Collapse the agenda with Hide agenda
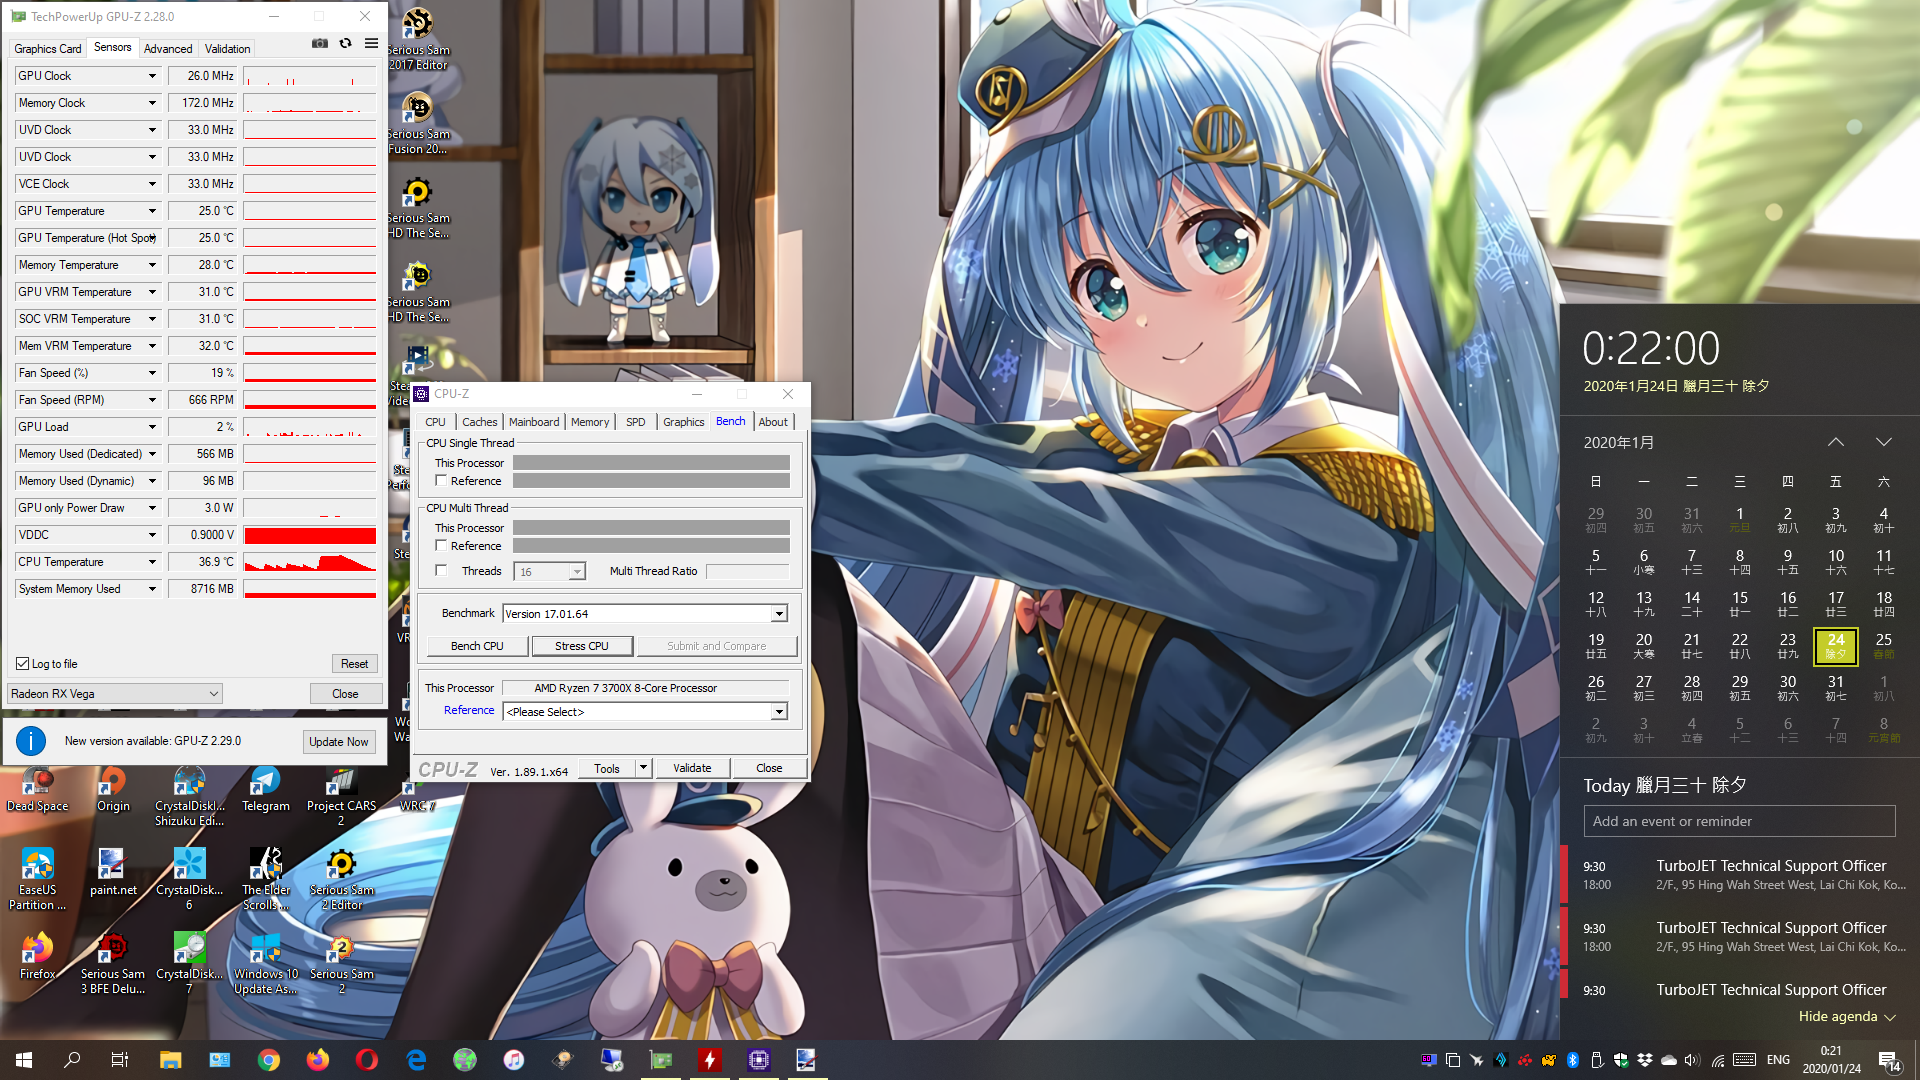The height and width of the screenshot is (1080, 1920). (x=1847, y=1016)
